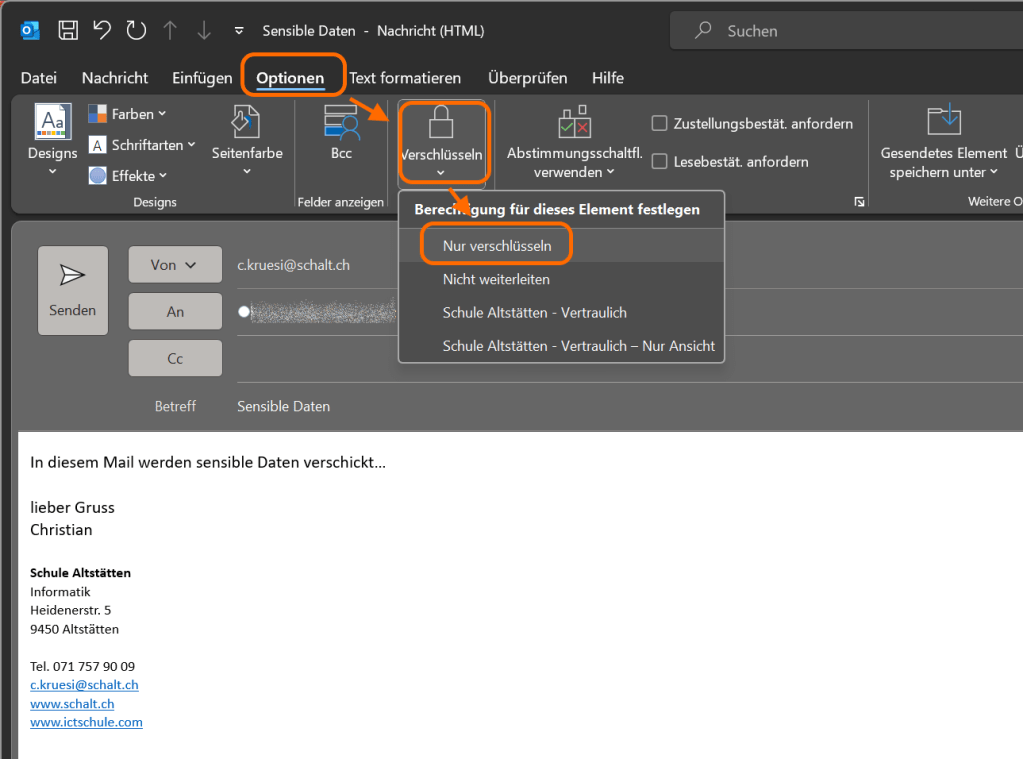Switch to the Einfügen ribbon tab
The height and width of the screenshot is (759, 1023).
202,78
